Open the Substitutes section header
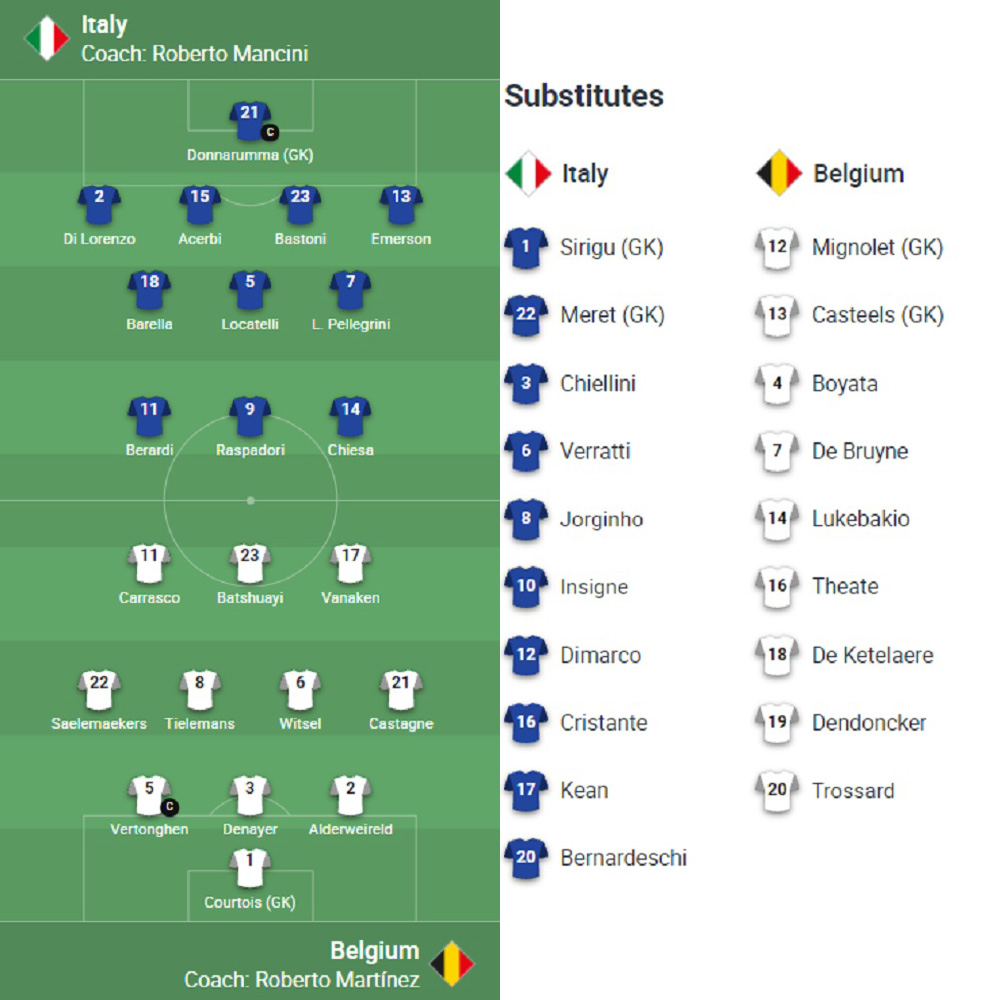1000x1000 pixels. point(586,96)
